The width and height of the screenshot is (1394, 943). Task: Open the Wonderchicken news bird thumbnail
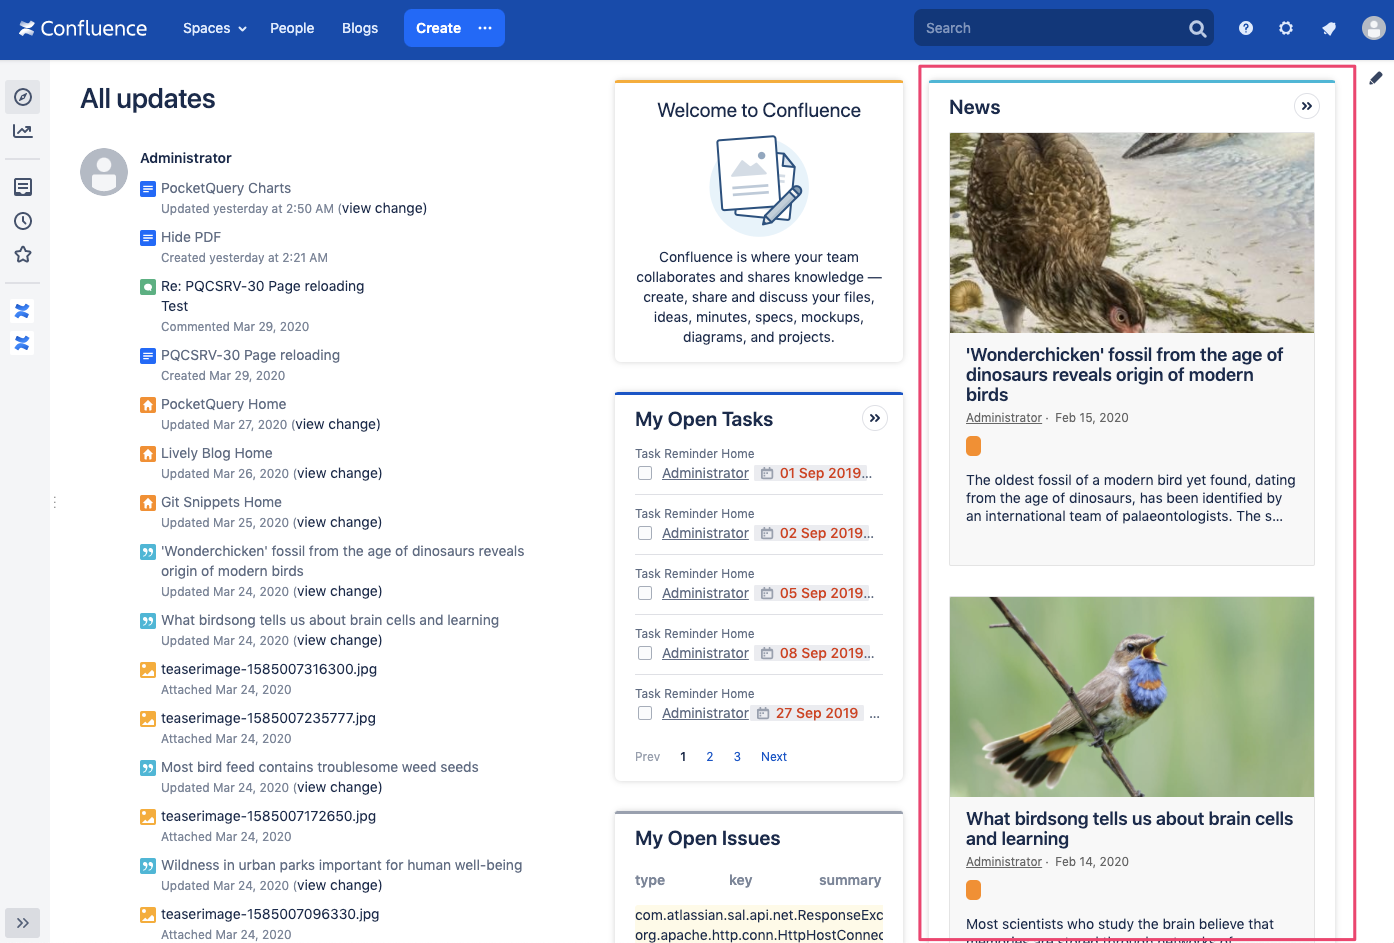[1132, 233]
